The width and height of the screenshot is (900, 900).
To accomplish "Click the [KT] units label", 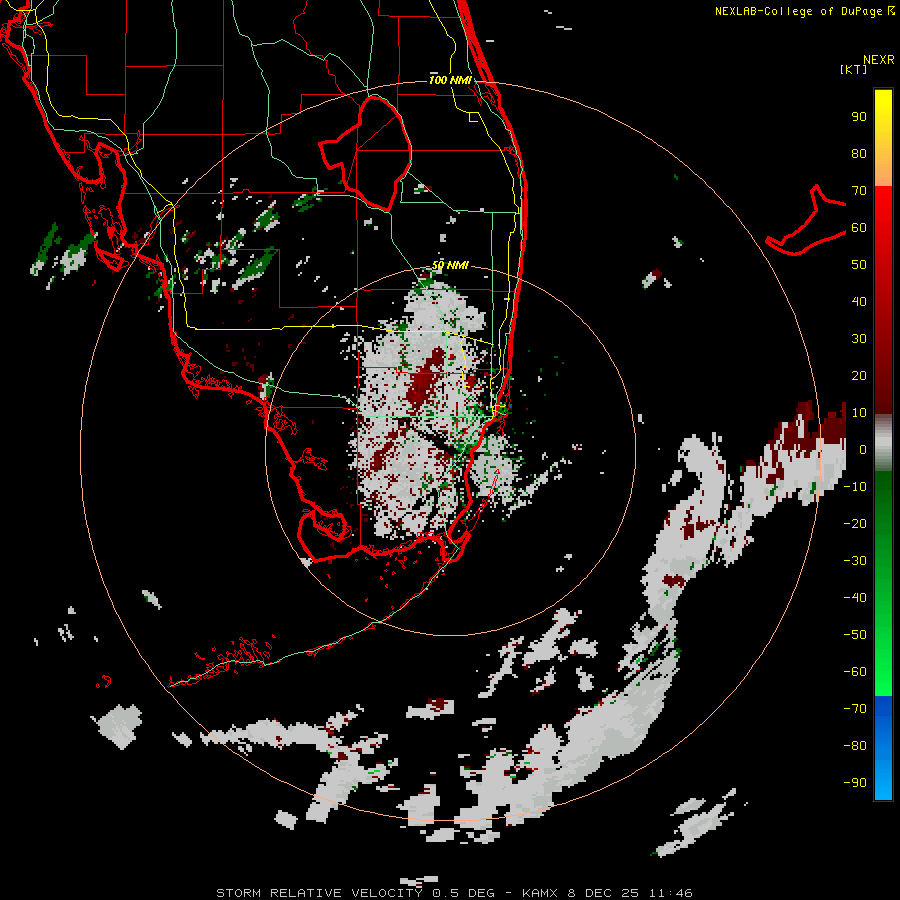I will tap(853, 69).
